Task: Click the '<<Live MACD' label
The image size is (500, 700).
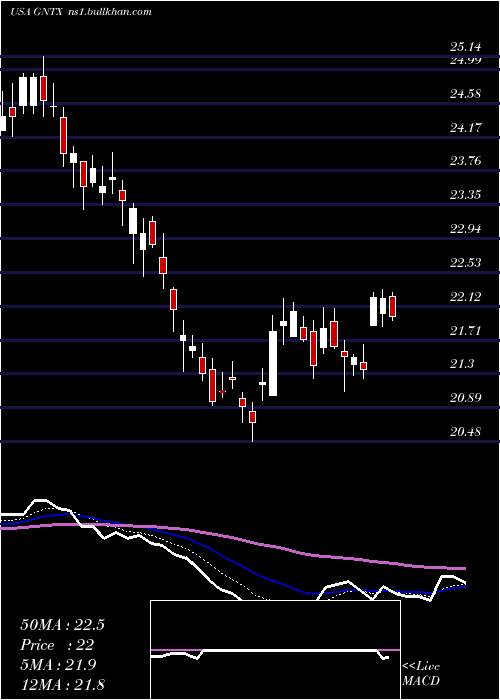Action: (421, 673)
